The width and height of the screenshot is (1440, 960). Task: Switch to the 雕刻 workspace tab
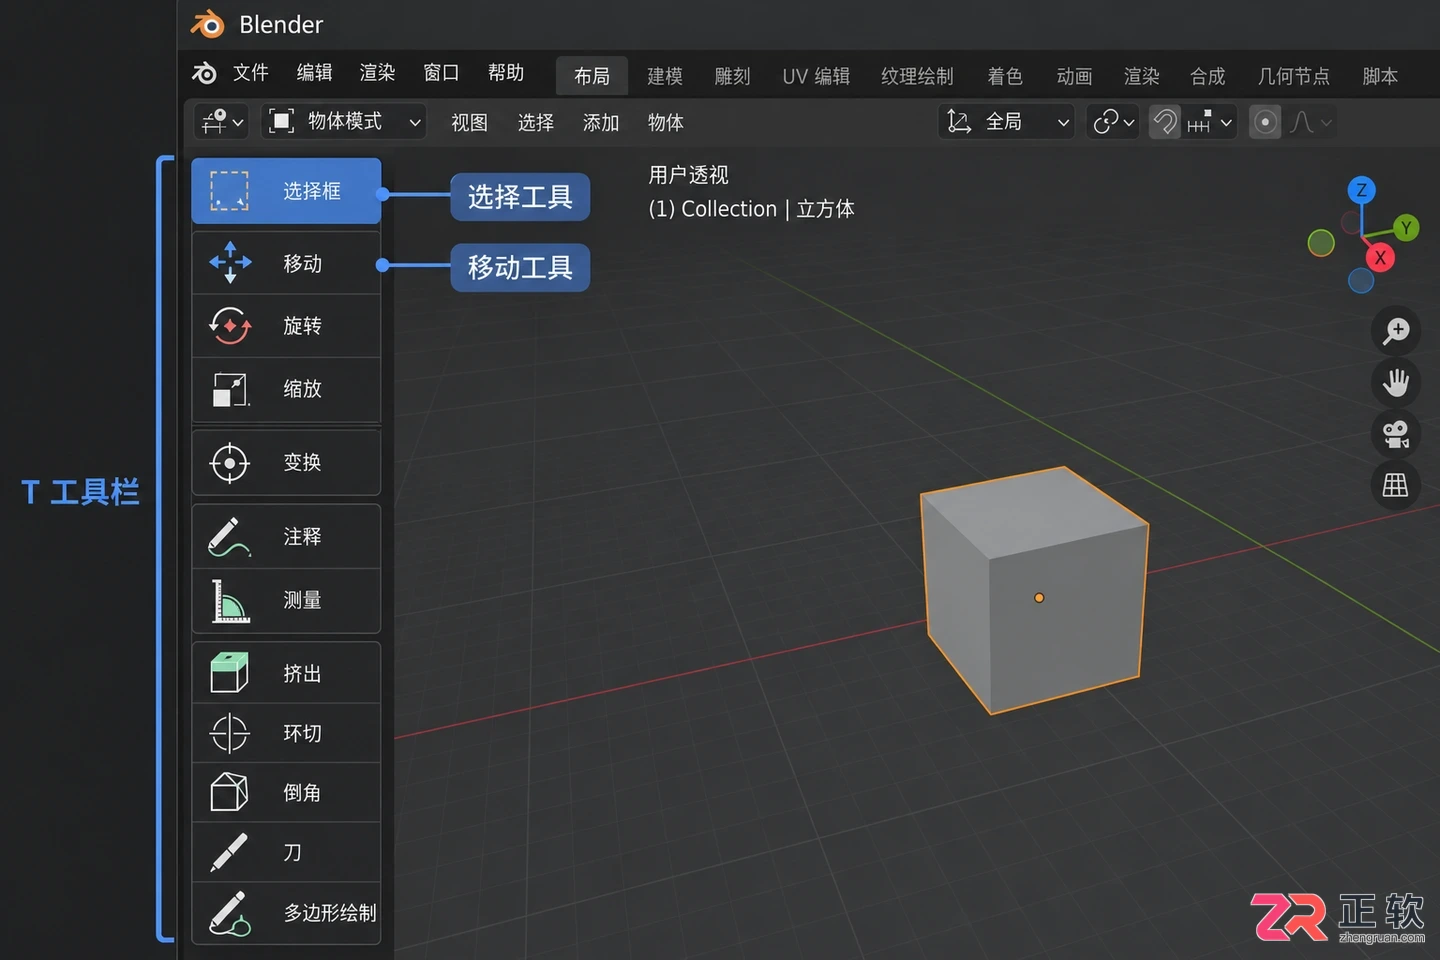732,76
